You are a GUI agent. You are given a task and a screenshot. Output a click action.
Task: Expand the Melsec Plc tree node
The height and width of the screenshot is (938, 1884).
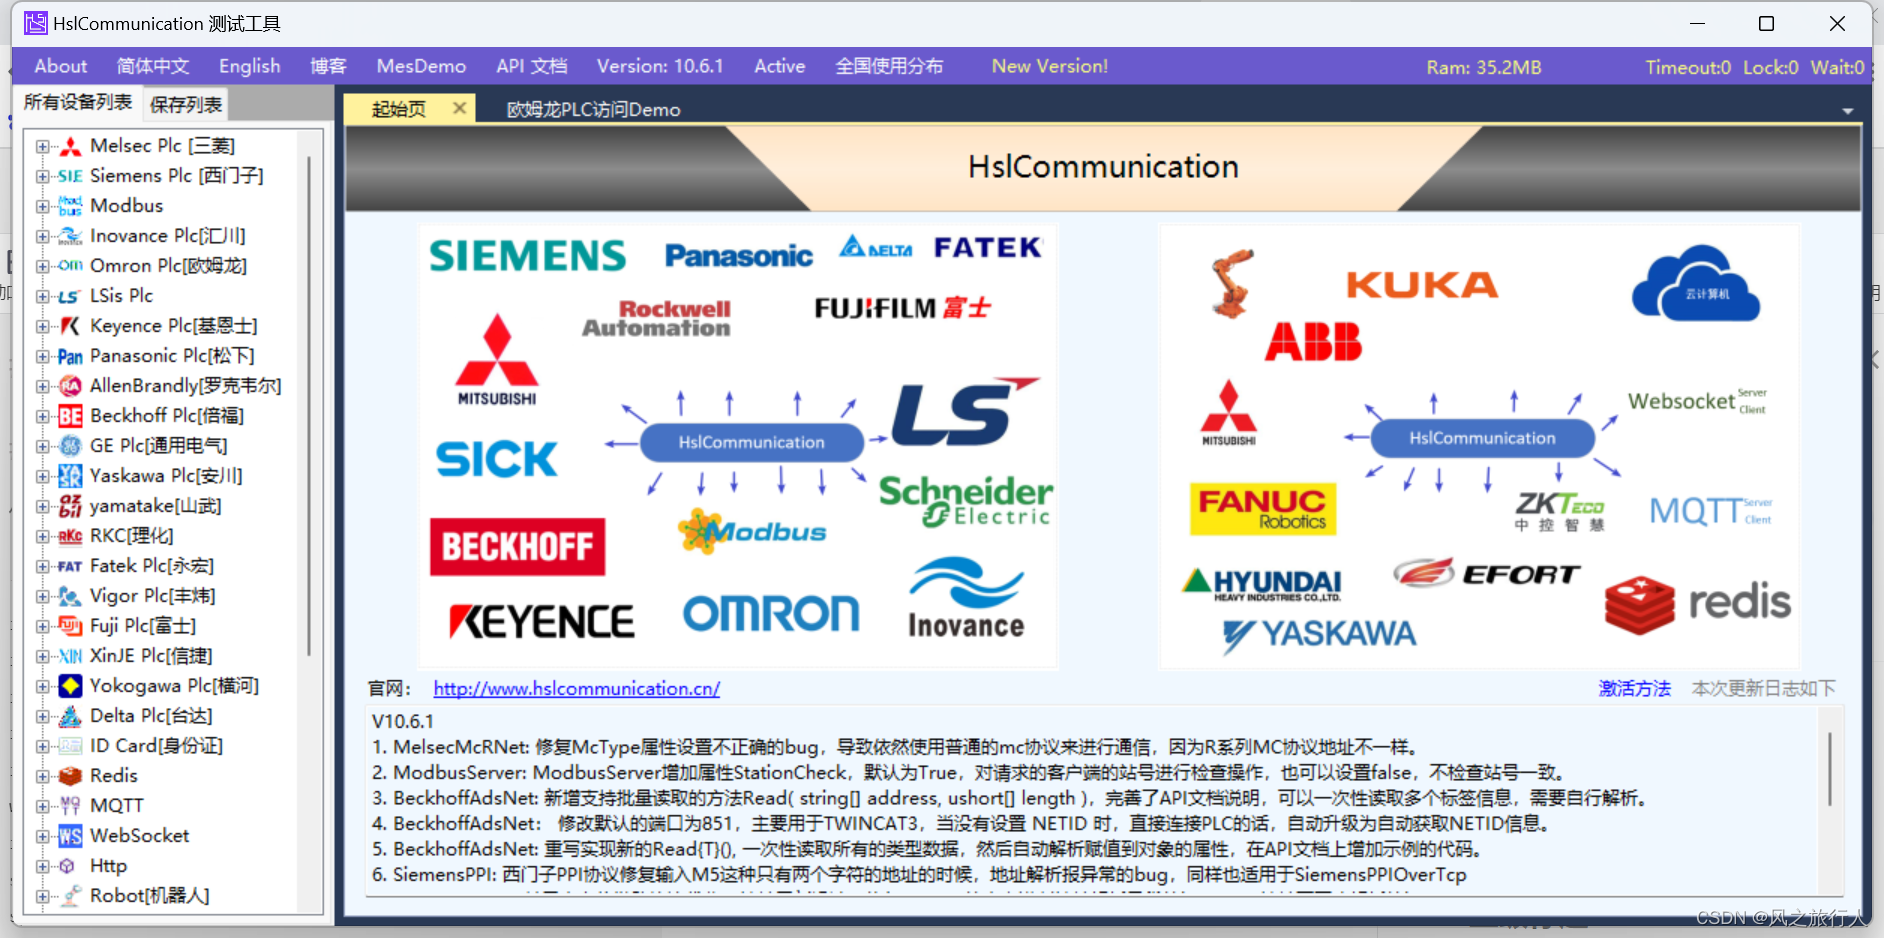point(42,146)
